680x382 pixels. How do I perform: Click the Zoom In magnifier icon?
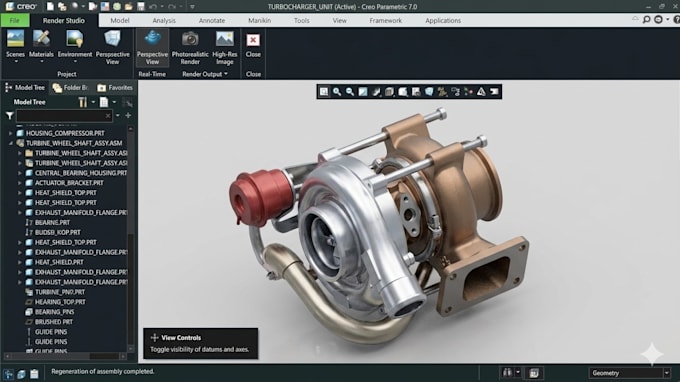(337, 91)
